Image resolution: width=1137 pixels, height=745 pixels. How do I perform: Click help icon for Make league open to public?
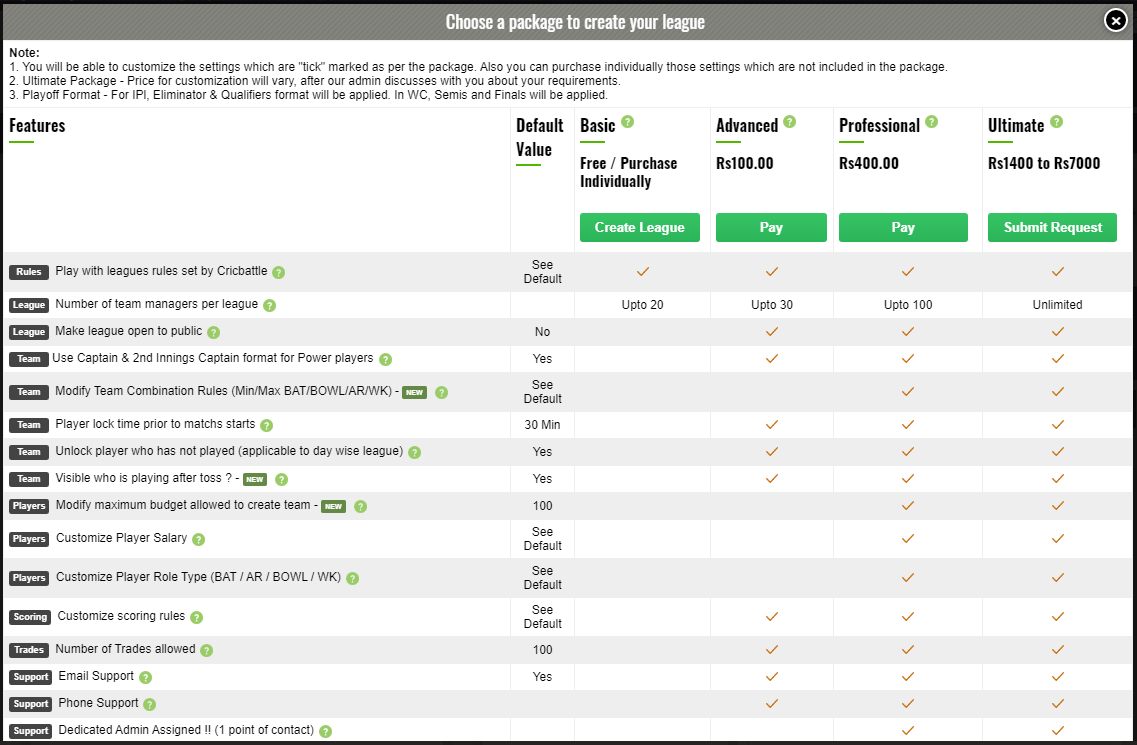[x=213, y=332]
